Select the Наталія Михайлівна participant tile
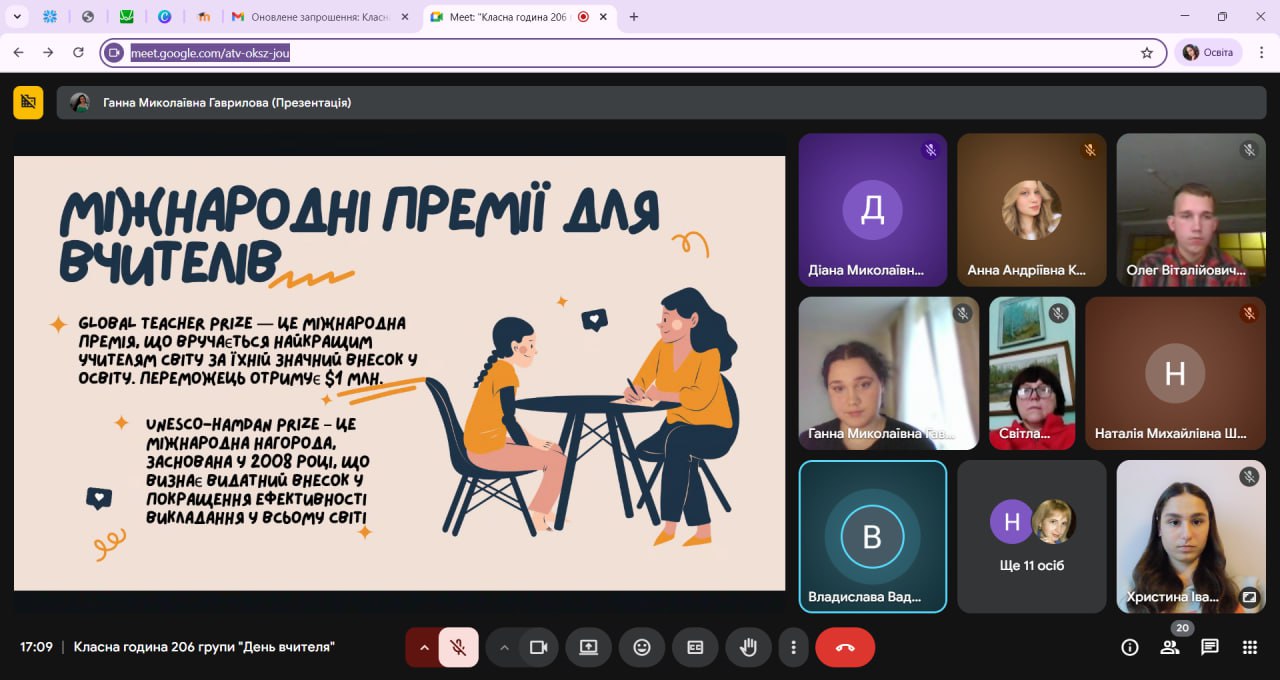 1176,373
